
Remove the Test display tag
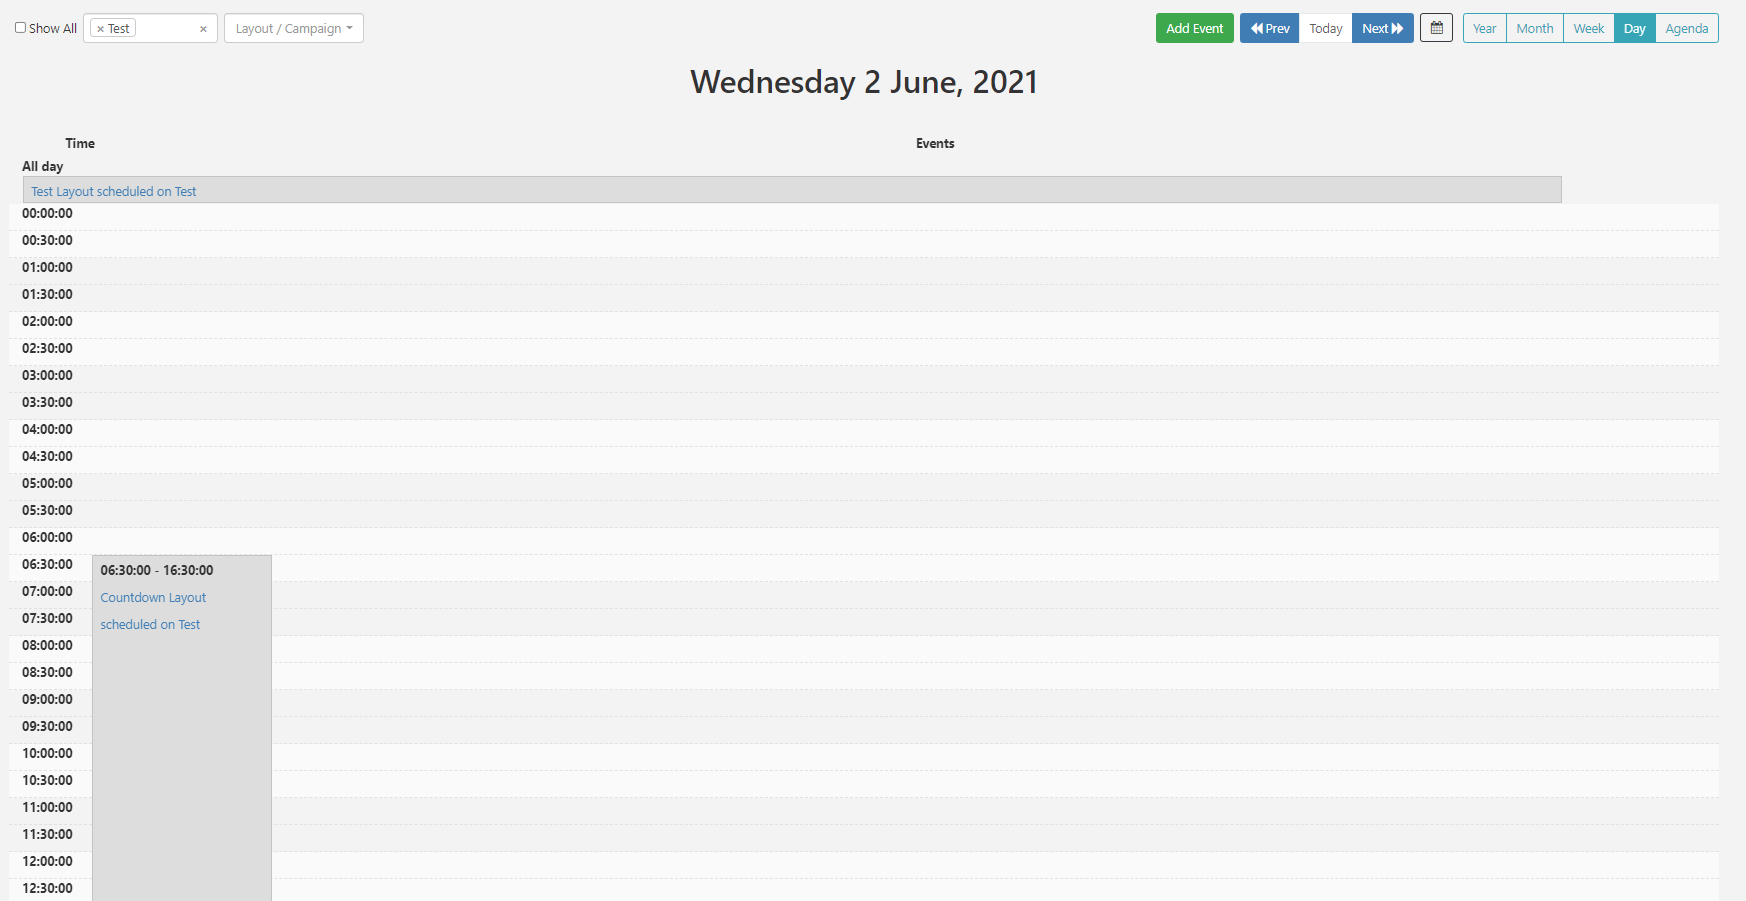click(100, 29)
